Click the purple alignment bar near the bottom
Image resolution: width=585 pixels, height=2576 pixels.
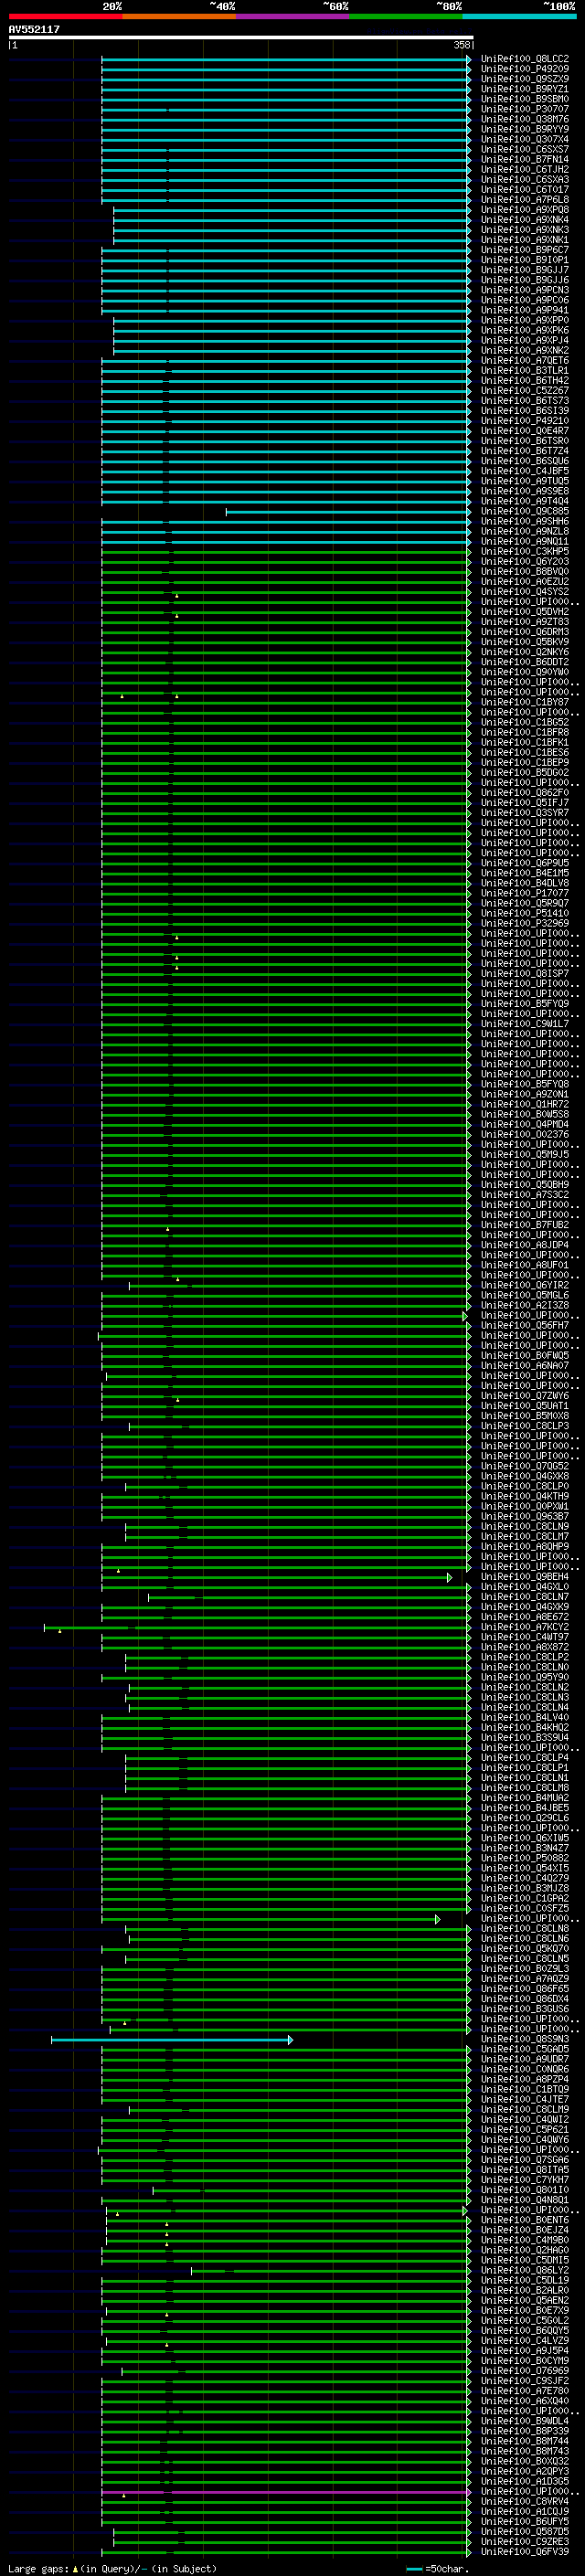coord(285,2492)
